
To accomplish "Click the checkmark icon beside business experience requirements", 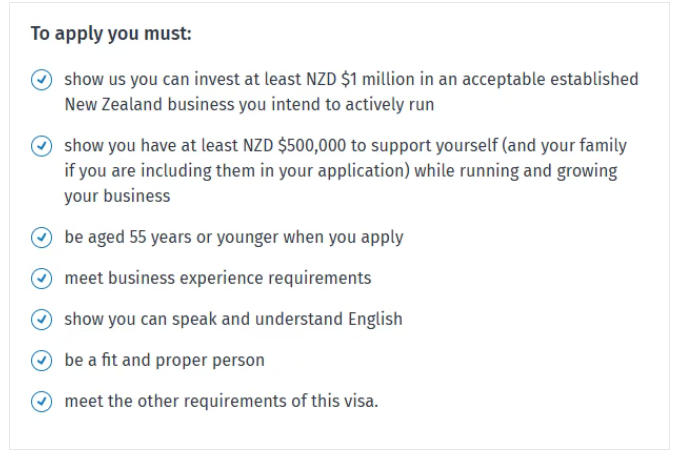I will (x=41, y=279).
